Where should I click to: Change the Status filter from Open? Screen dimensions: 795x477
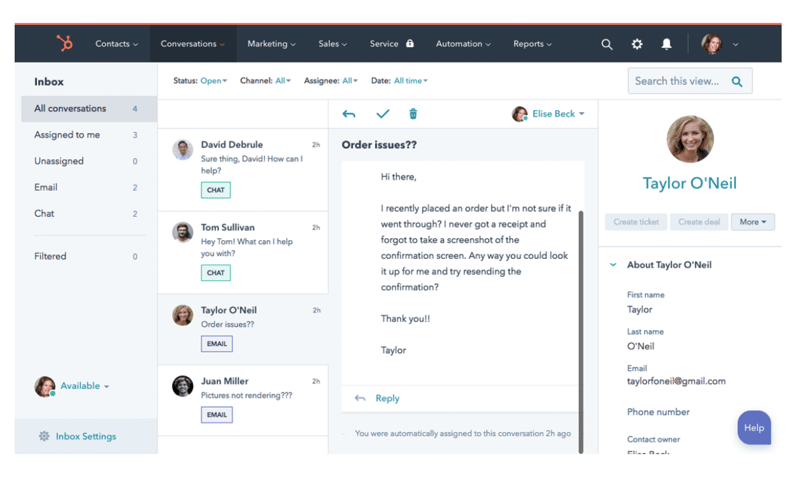[213, 81]
